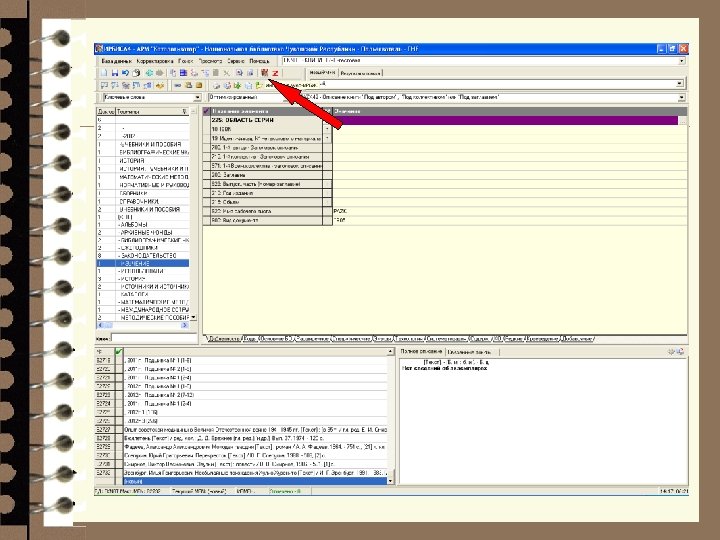Select the highlighted "ИЗУЧЕНИЕ" keyword row
Screen dimensions: 720x540
[x=143, y=264]
